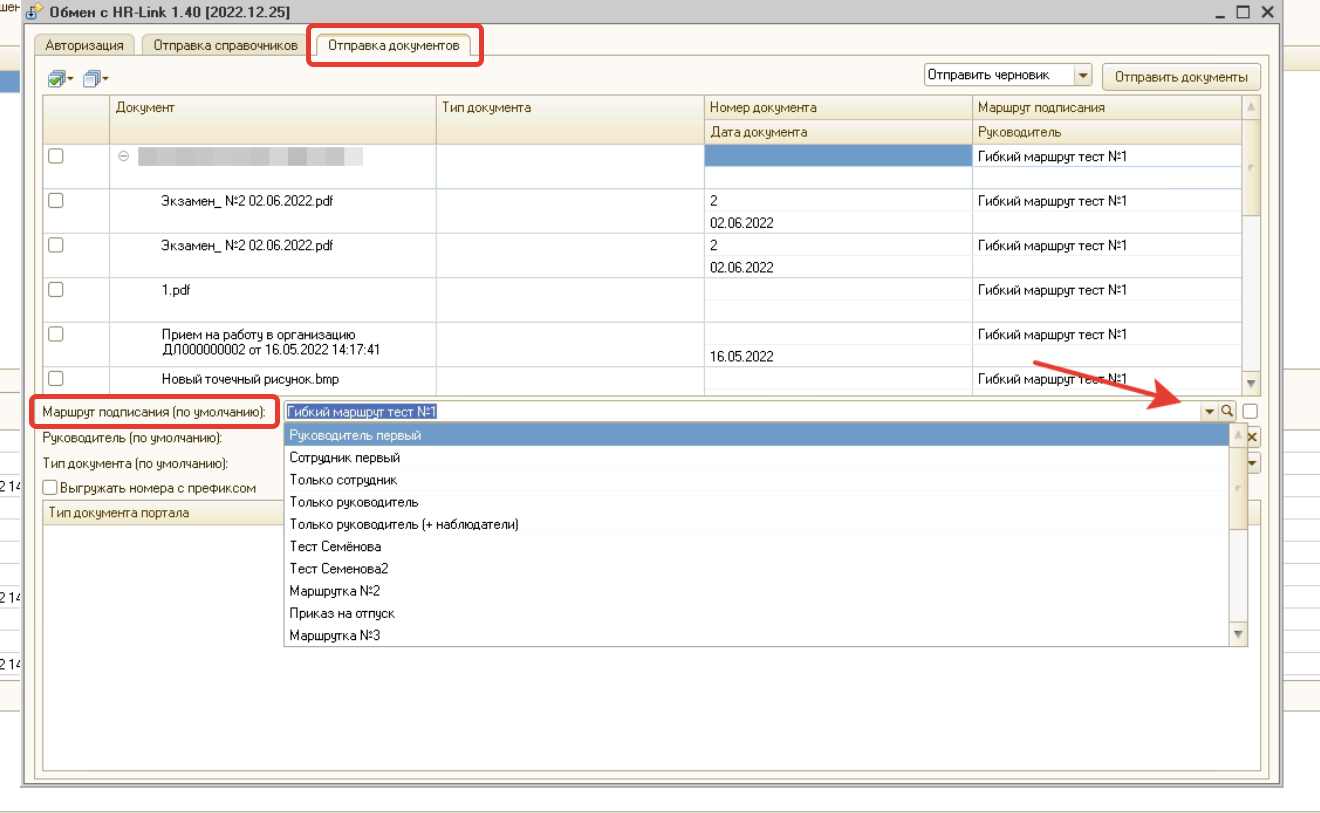
Task: Select the plain Только руководитель option
Action: point(757,502)
